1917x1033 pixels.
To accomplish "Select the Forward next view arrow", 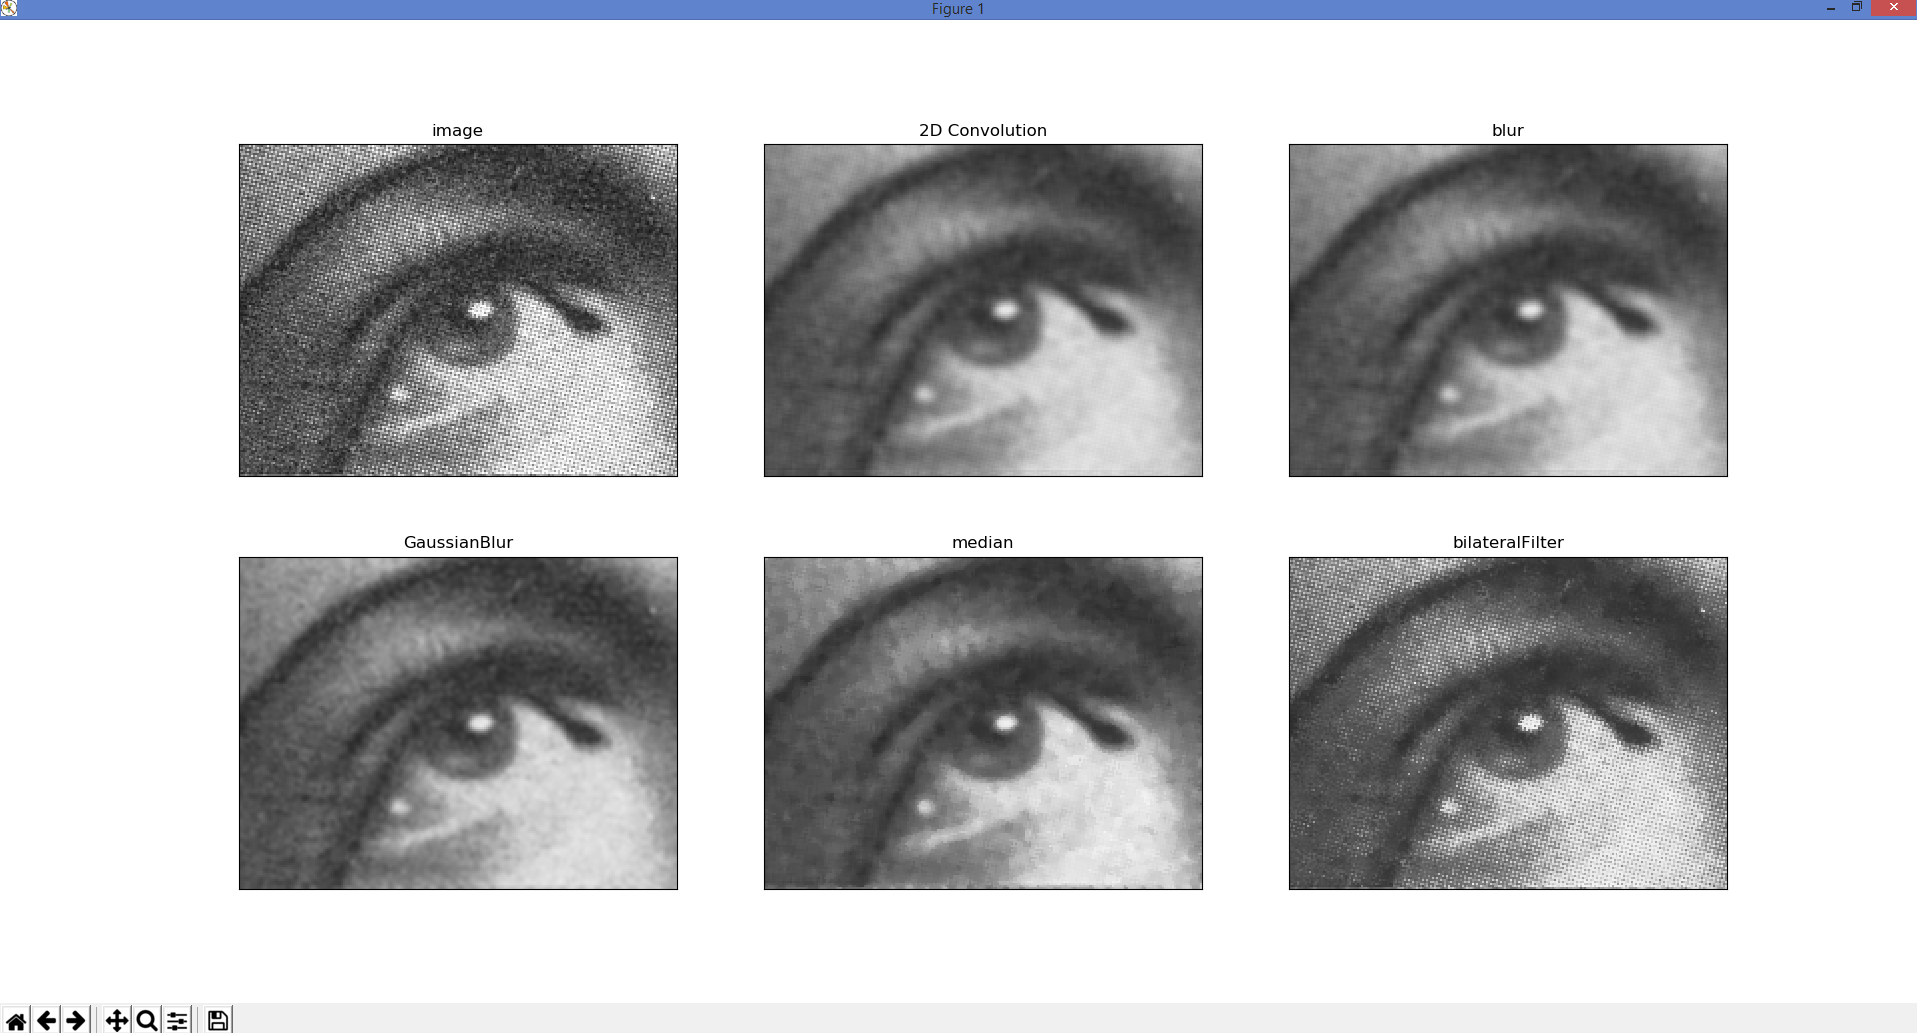I will coord(74,1021).
